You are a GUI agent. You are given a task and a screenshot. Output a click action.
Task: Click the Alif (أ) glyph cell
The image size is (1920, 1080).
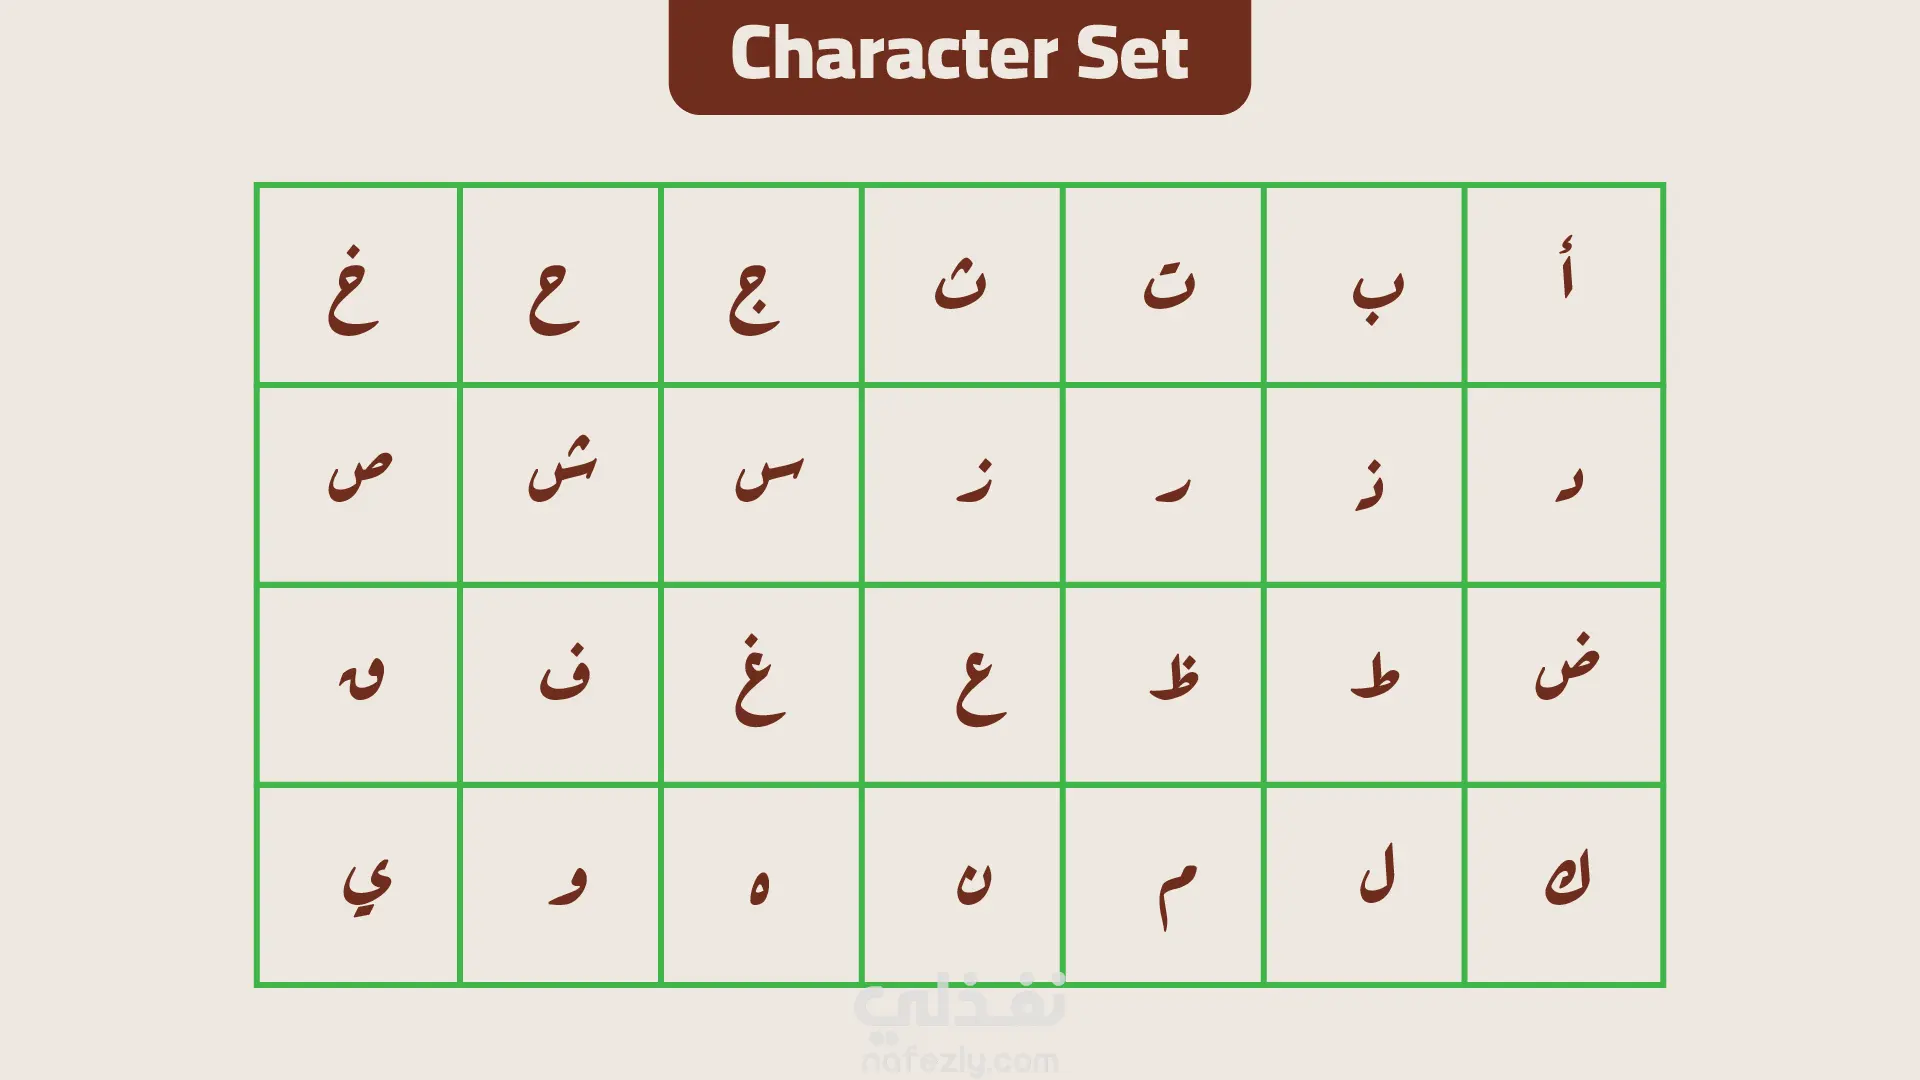[1565, 285]
